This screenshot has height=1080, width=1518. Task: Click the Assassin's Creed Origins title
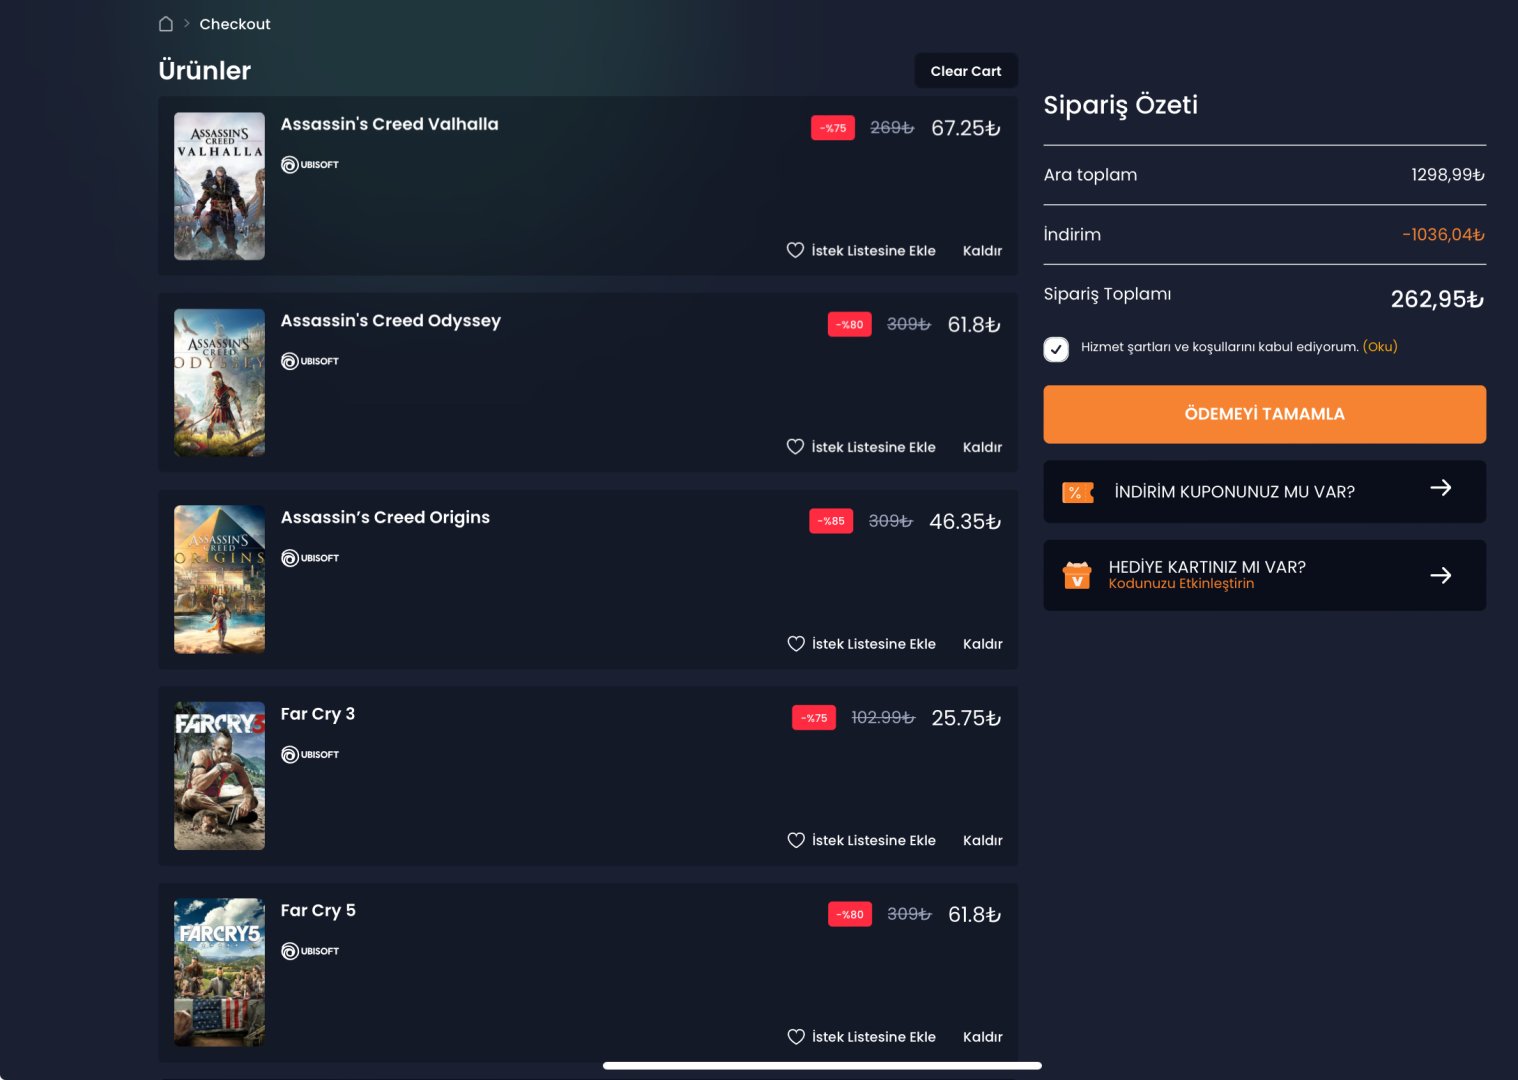(x=385, y=517)
